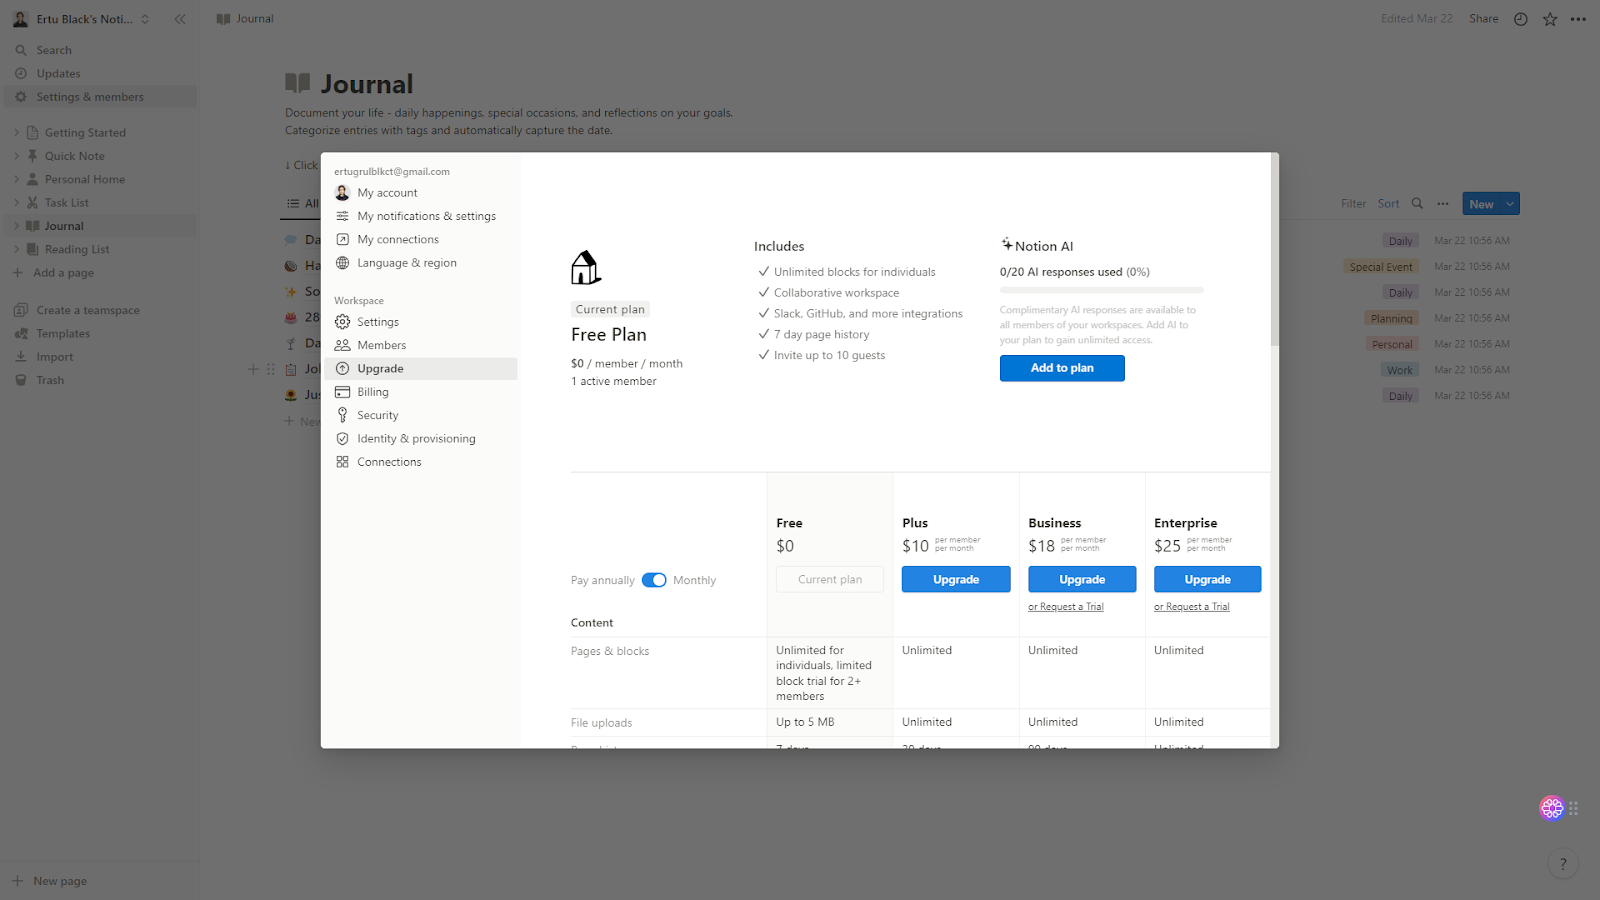
Task: Upgrade to the Enterprise plan
Action: coord(1208,580)
